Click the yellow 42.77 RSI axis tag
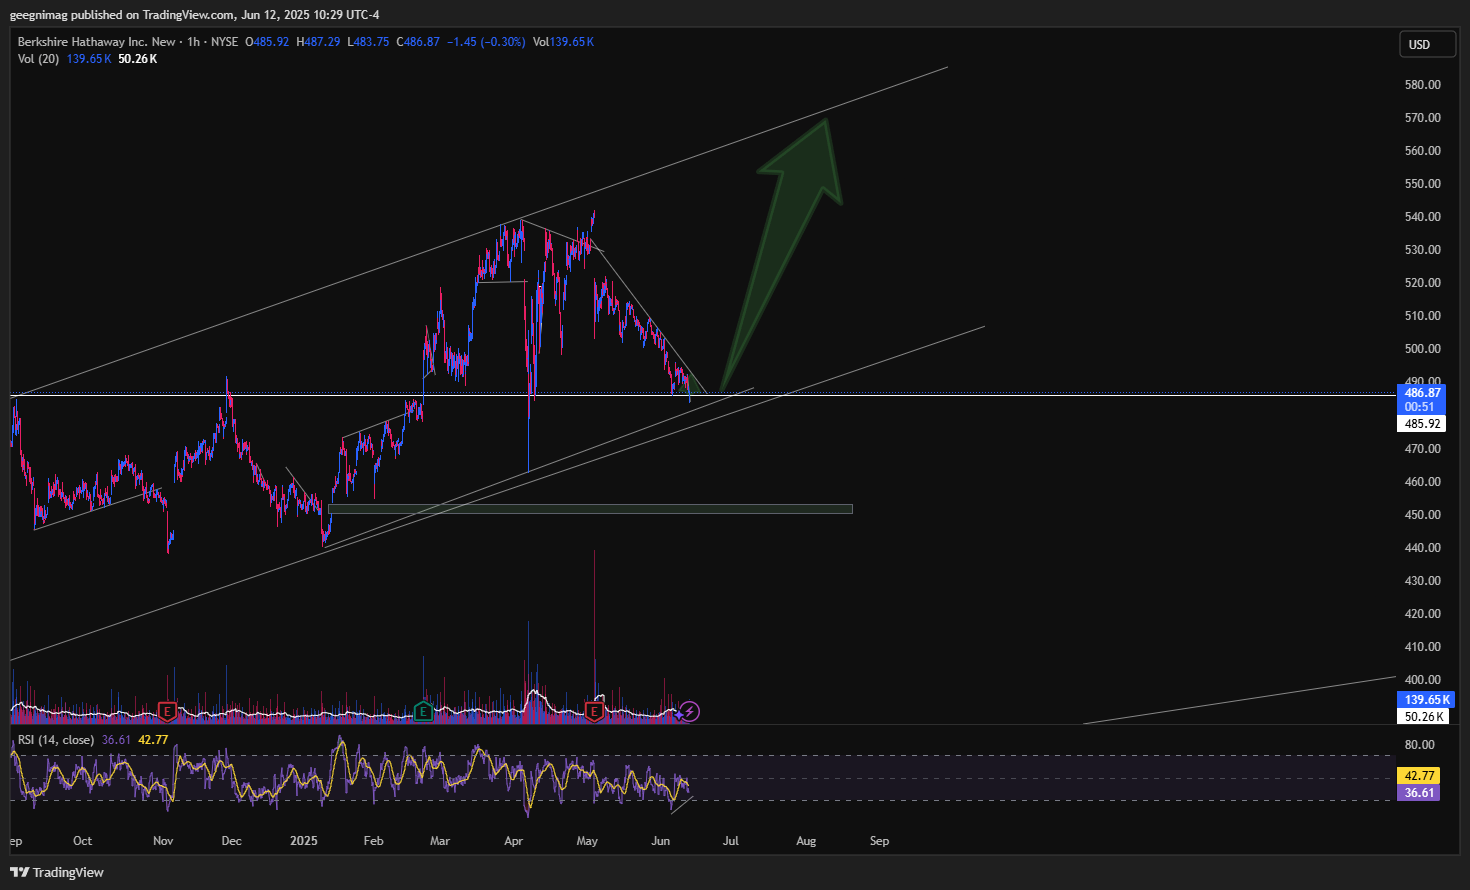1470x890 pixels. [x=1419, y=776]
